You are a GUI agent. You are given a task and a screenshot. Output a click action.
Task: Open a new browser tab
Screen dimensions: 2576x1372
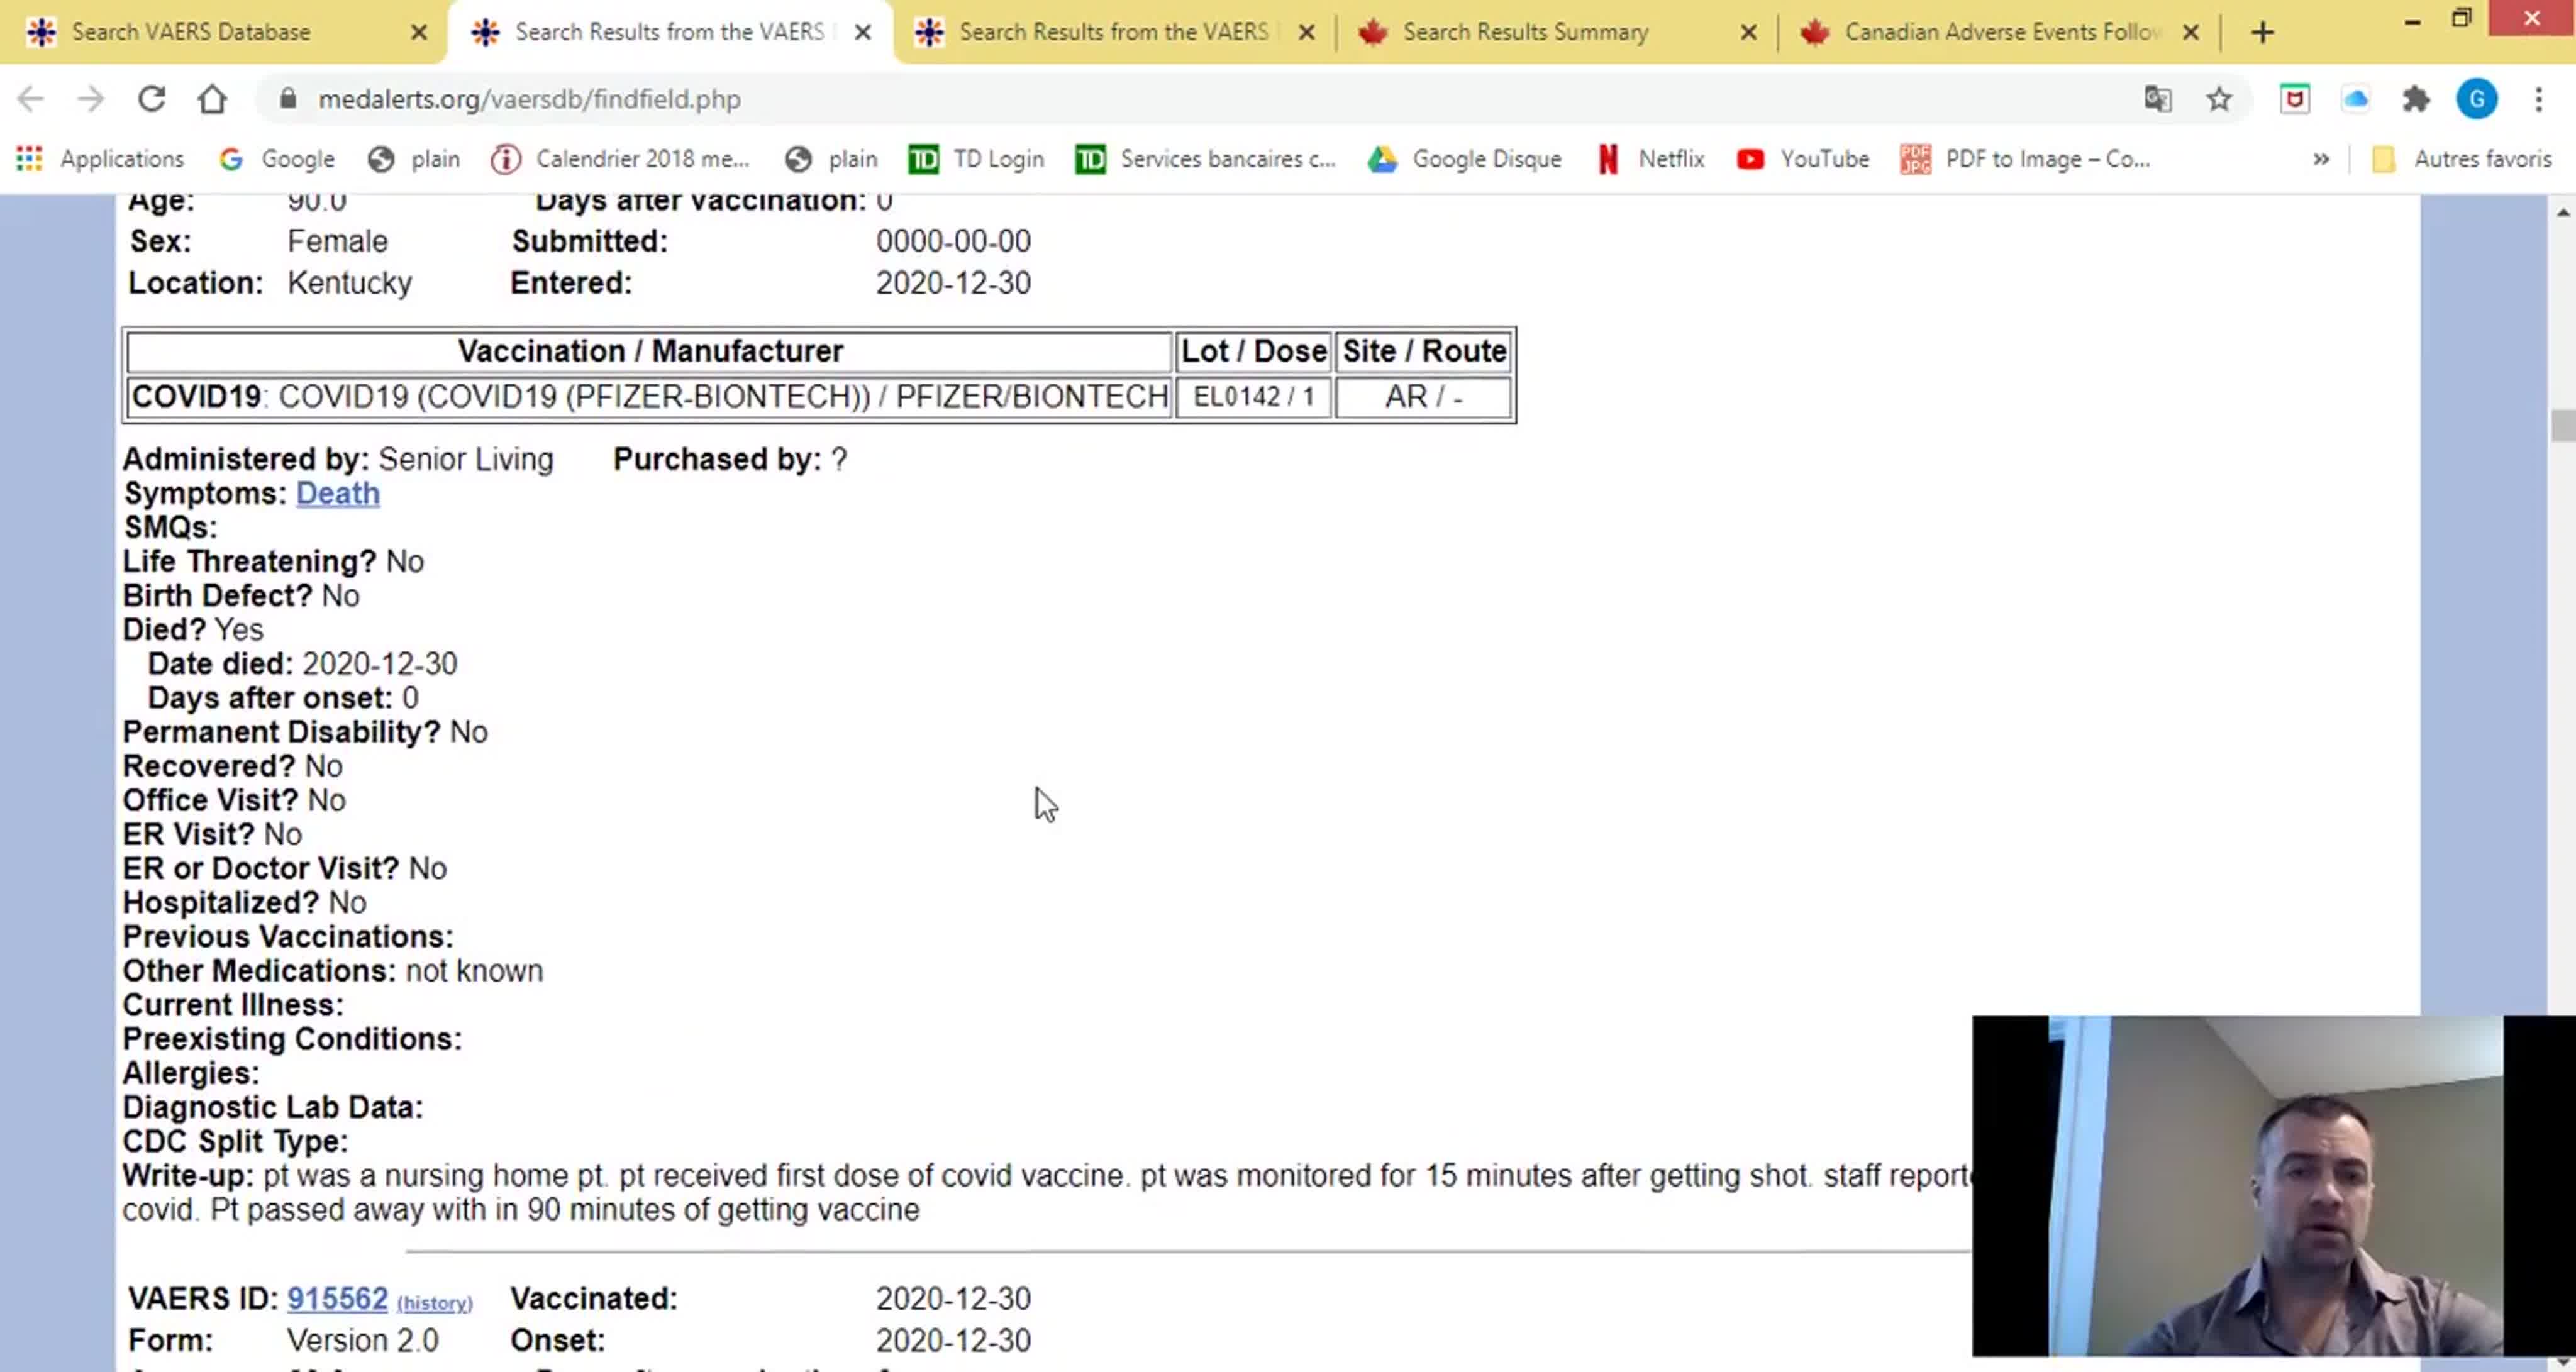point(2262,32)
